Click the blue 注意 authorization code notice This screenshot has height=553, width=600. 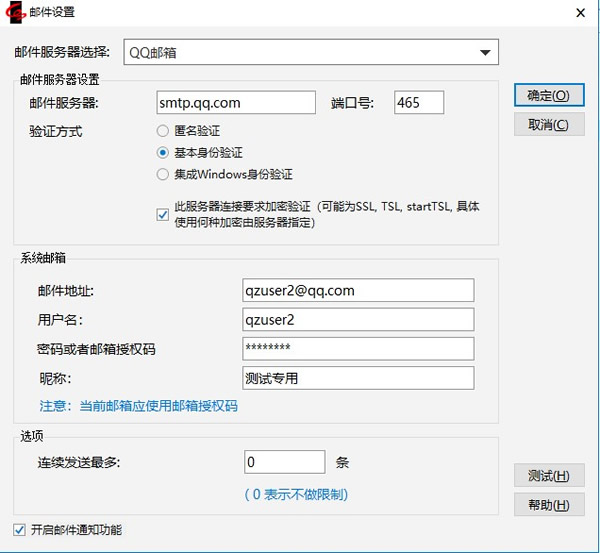(138, 407)
